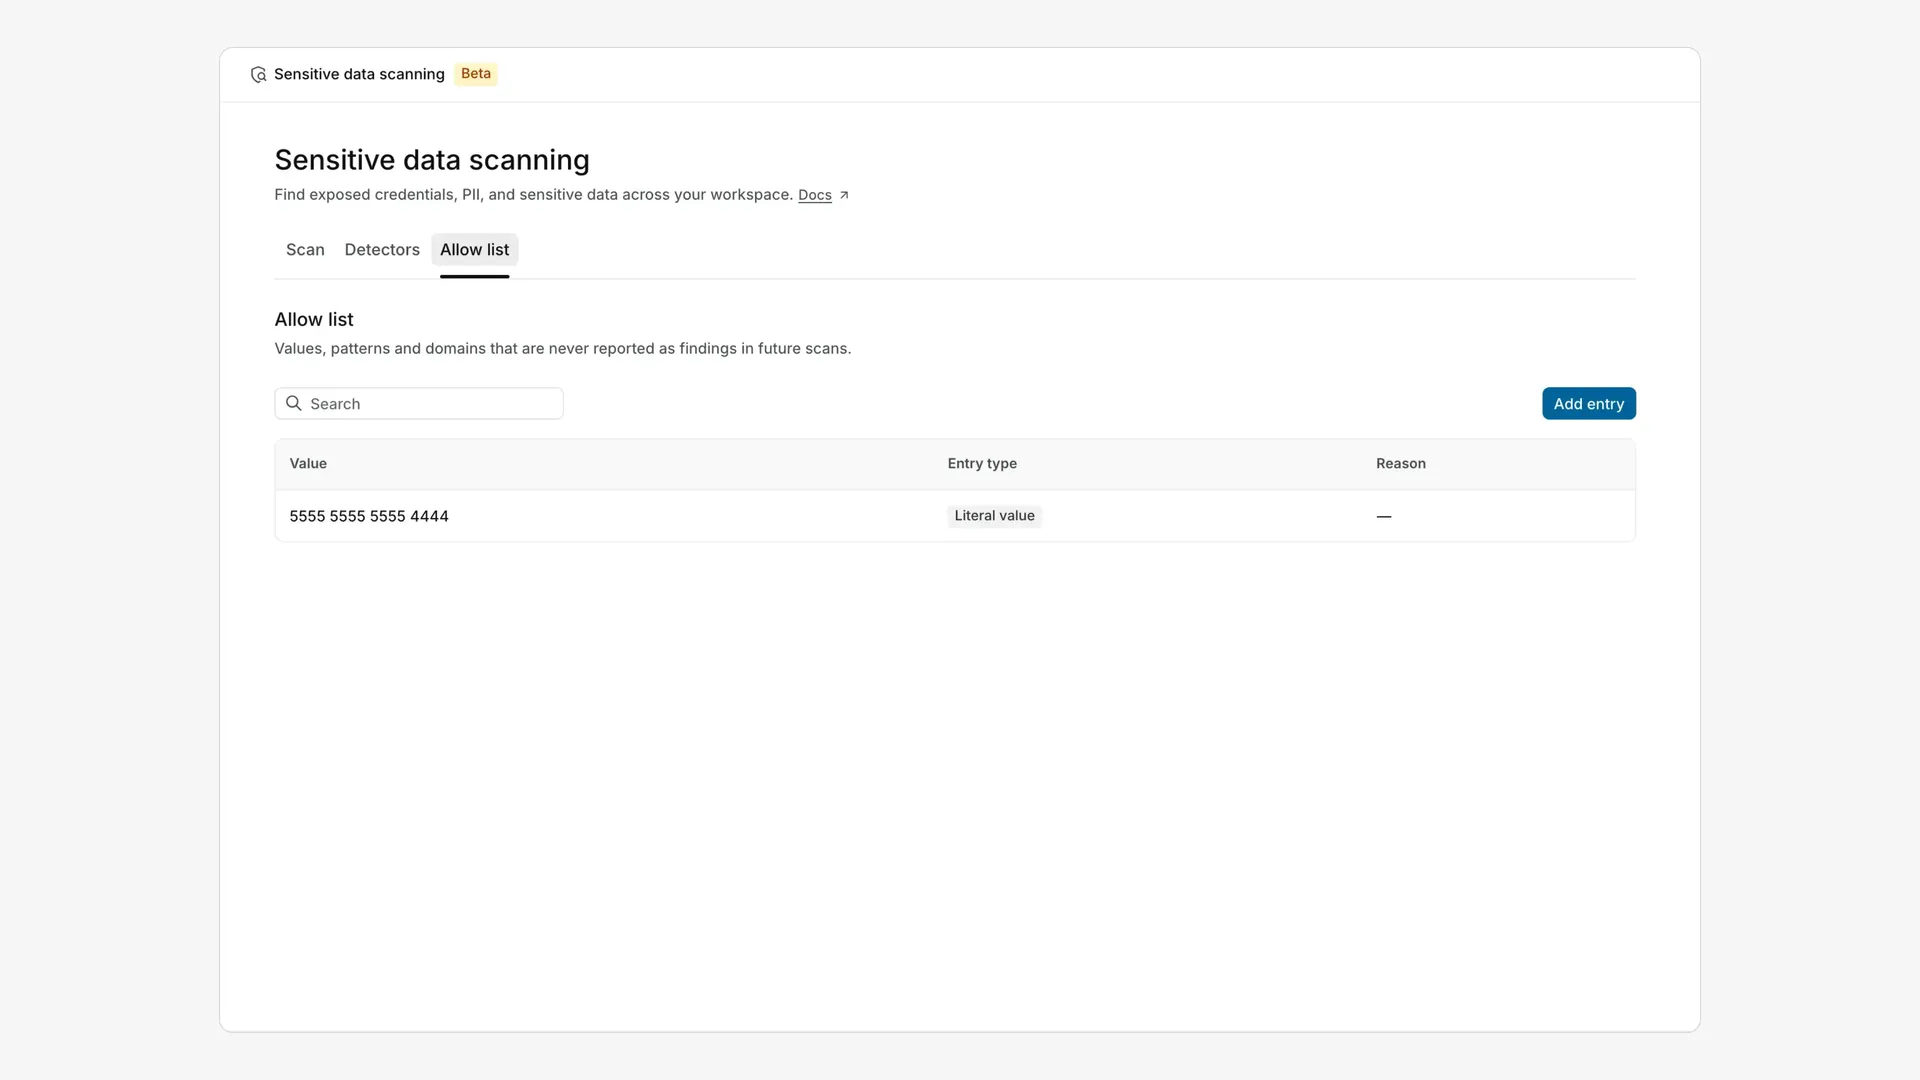Click the search magnifier icon

point(294,403)
